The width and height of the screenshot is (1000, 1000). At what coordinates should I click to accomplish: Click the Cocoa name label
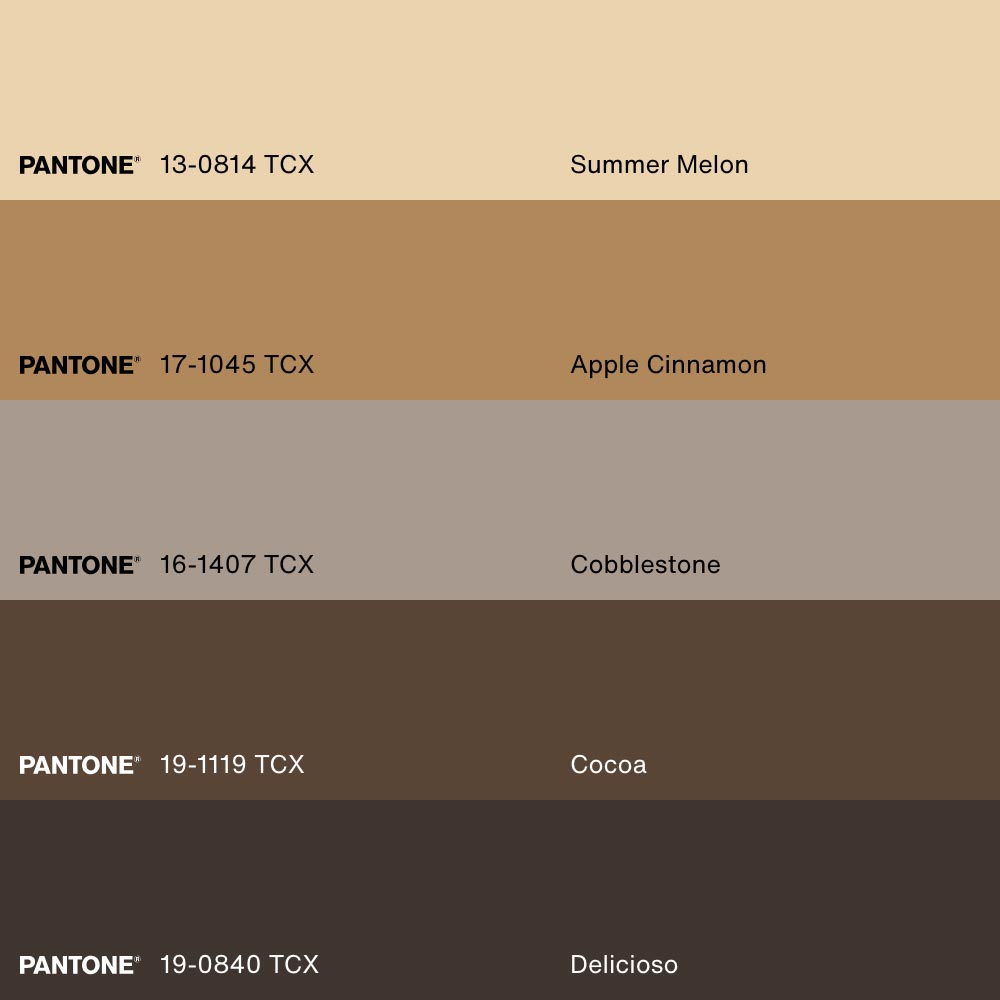point(608,765)
